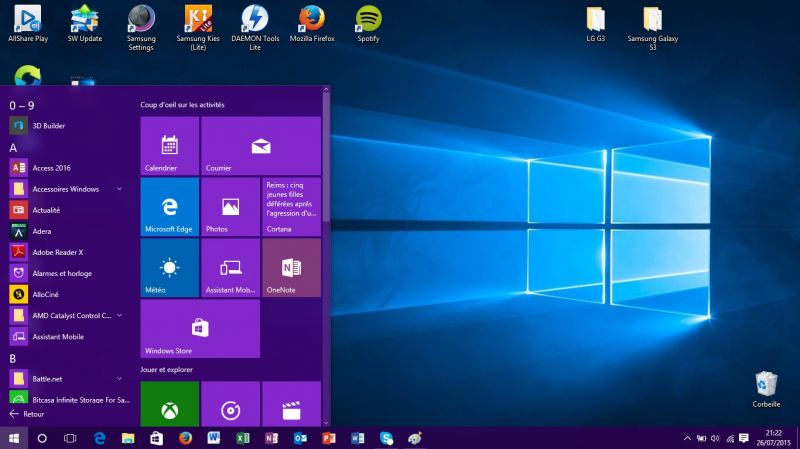Launch the Microsoft Edge tile

click(x=169, y=207)
